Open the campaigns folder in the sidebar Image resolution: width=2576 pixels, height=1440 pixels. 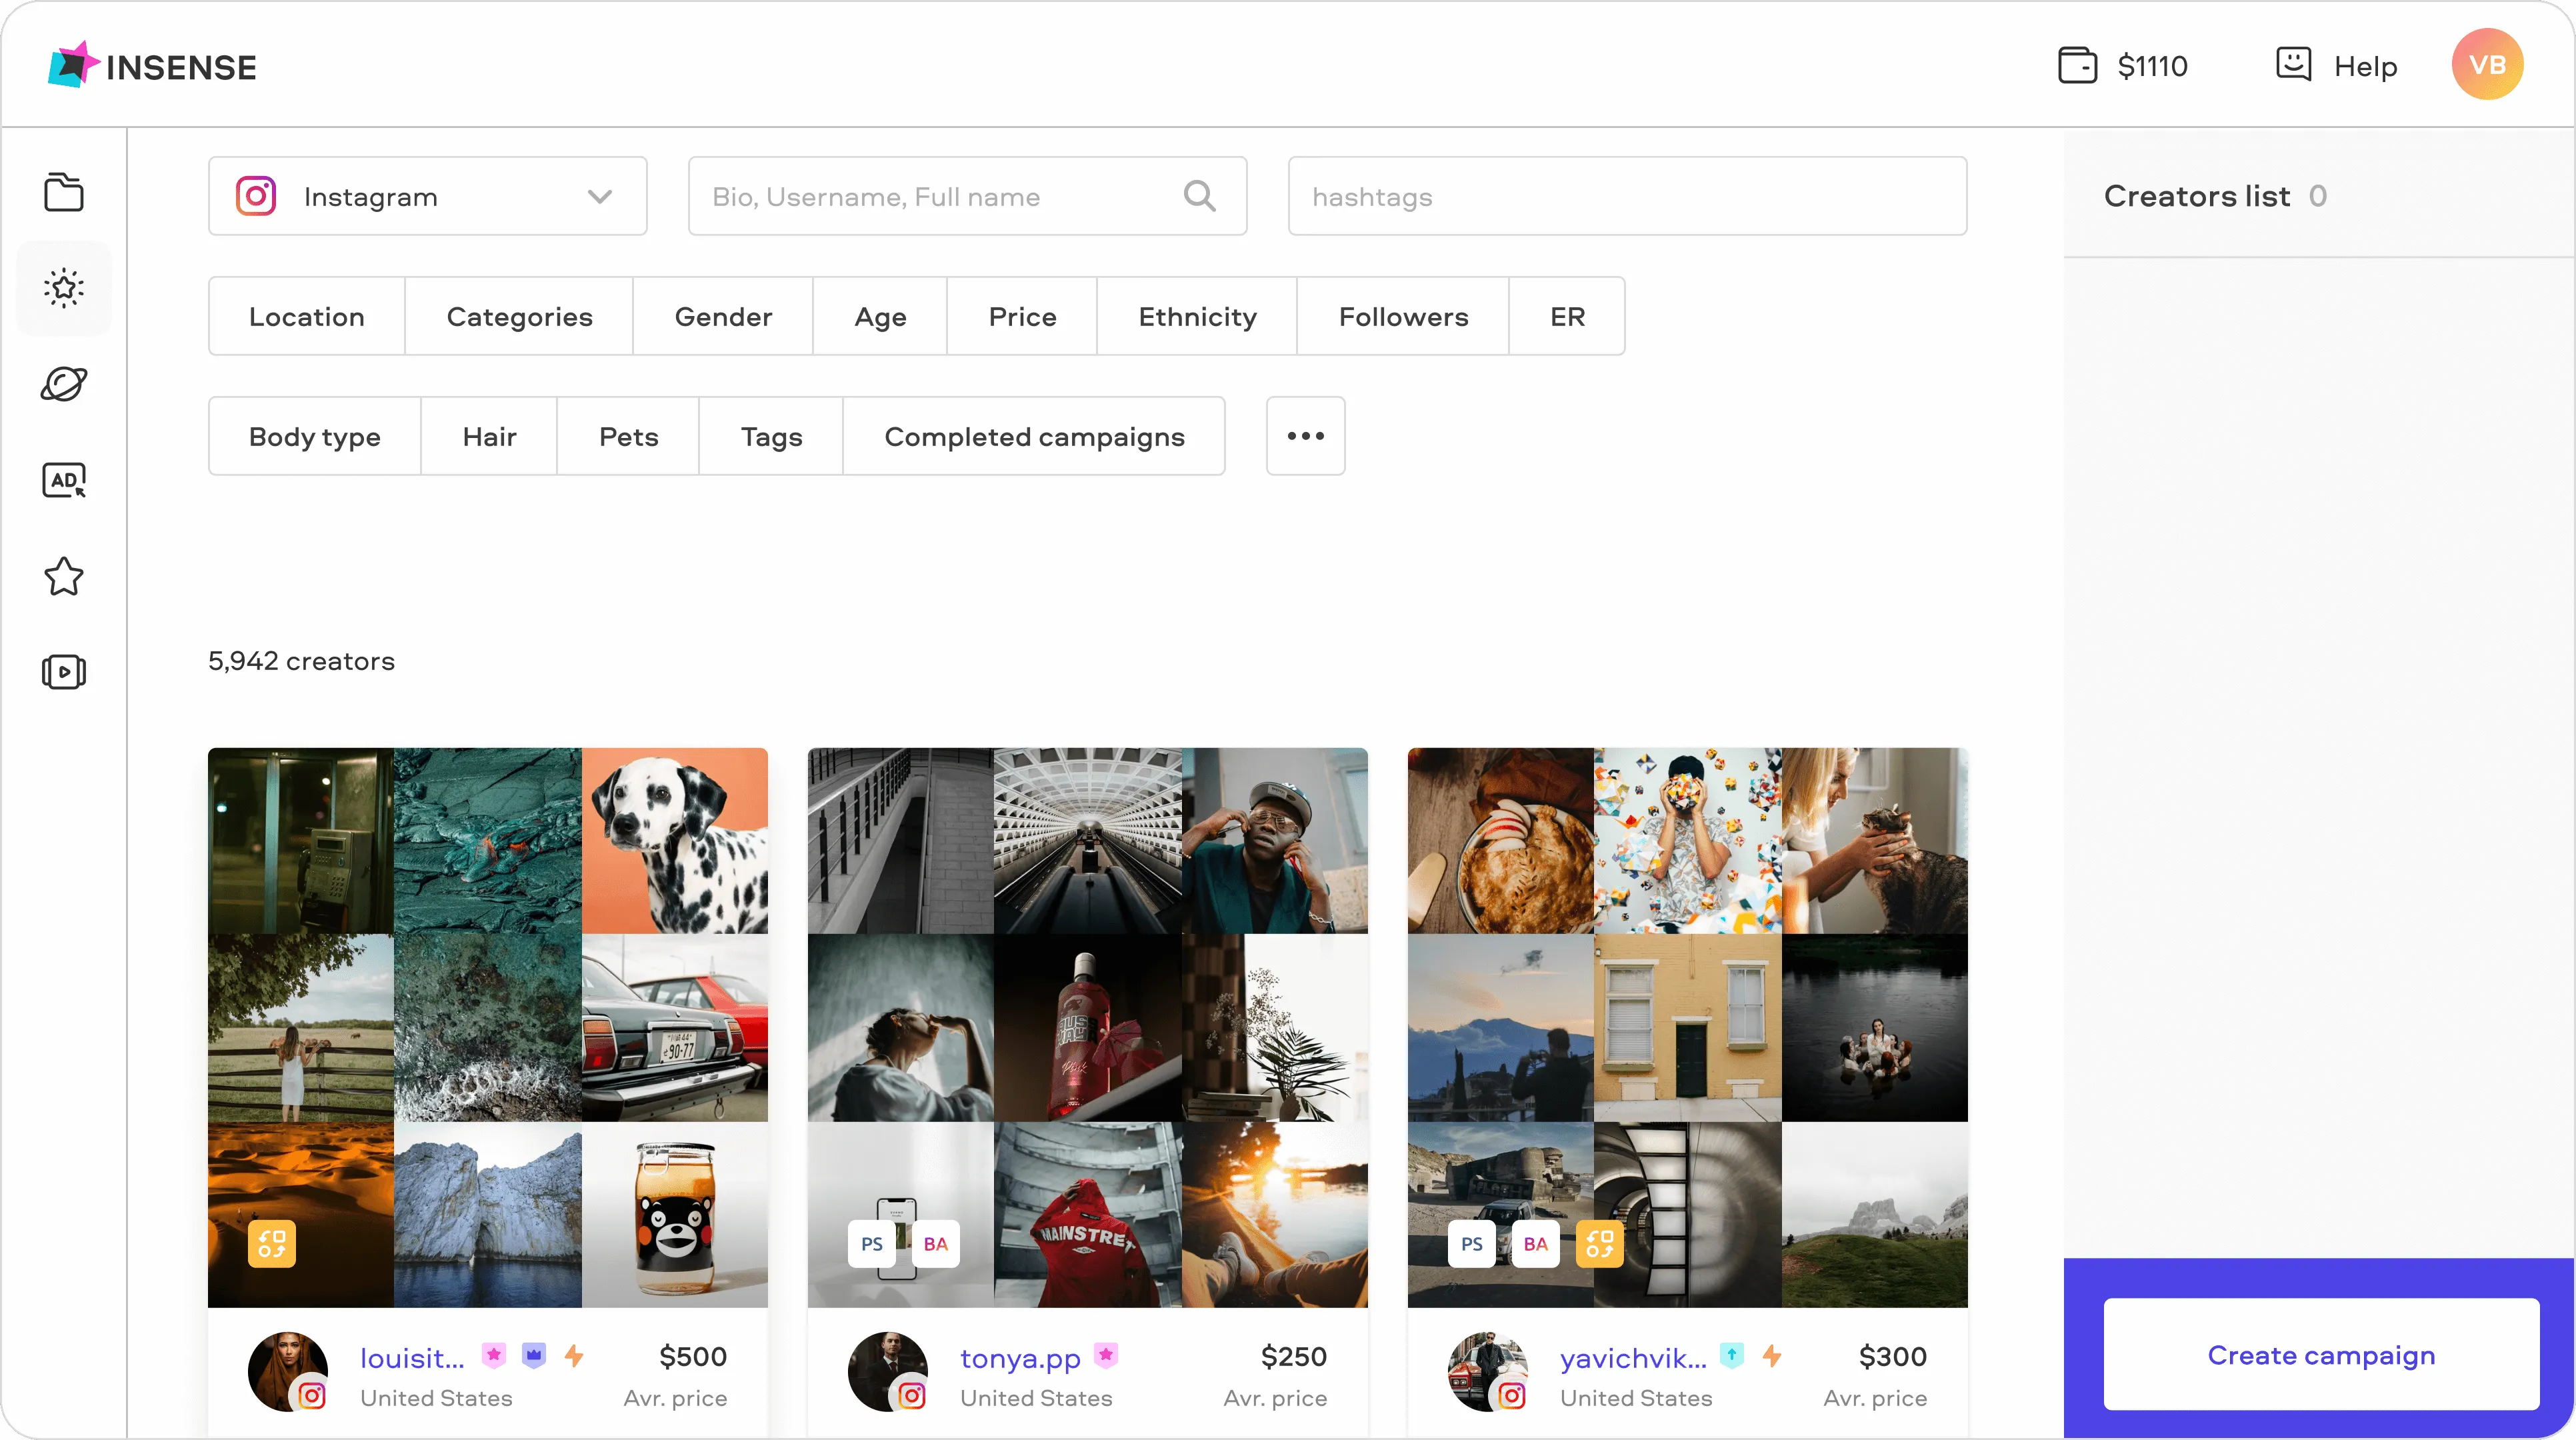pyautogui.click(x=63, y=192)
